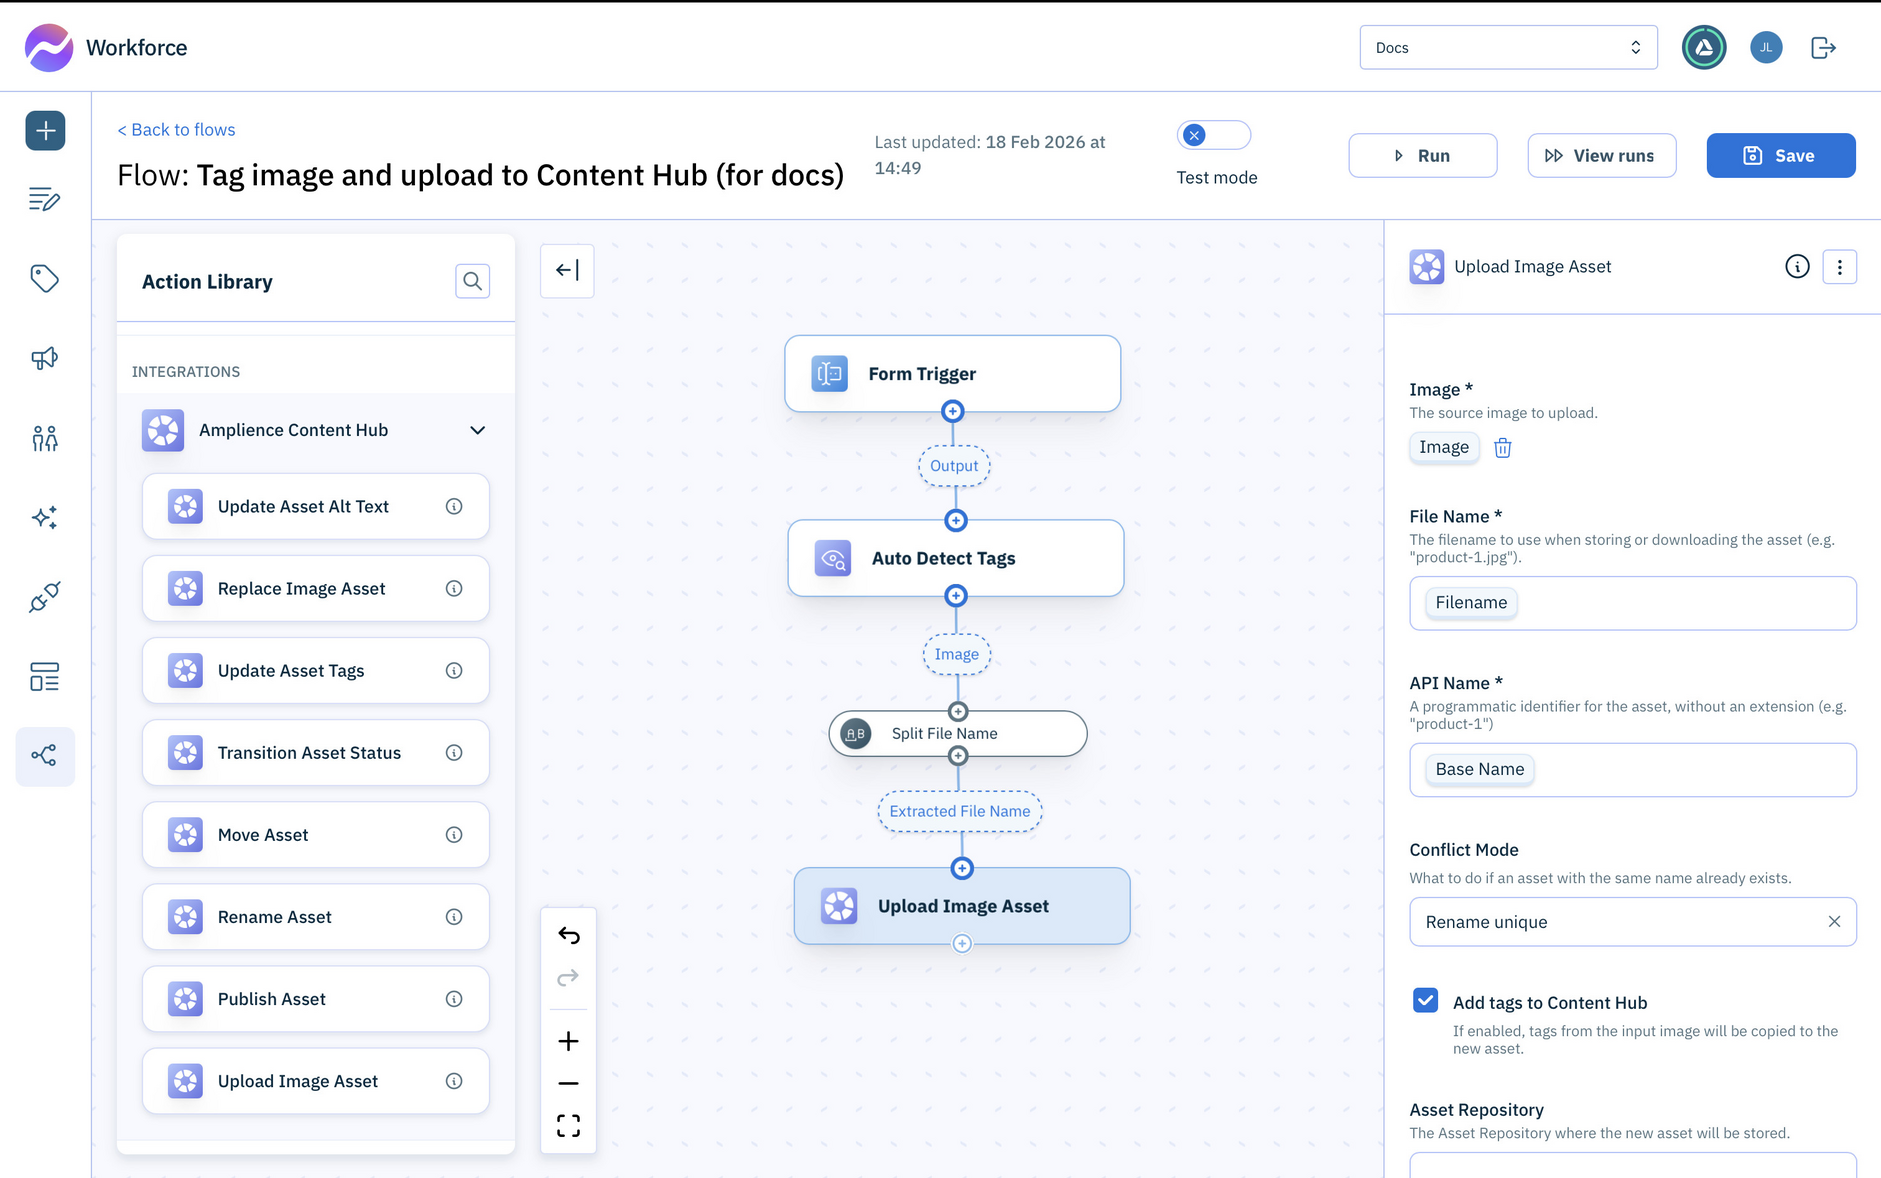Select the sparkles AI icon in sidebar
The height and width of the screenshot is (1178, 1881).
coord(45,517)
